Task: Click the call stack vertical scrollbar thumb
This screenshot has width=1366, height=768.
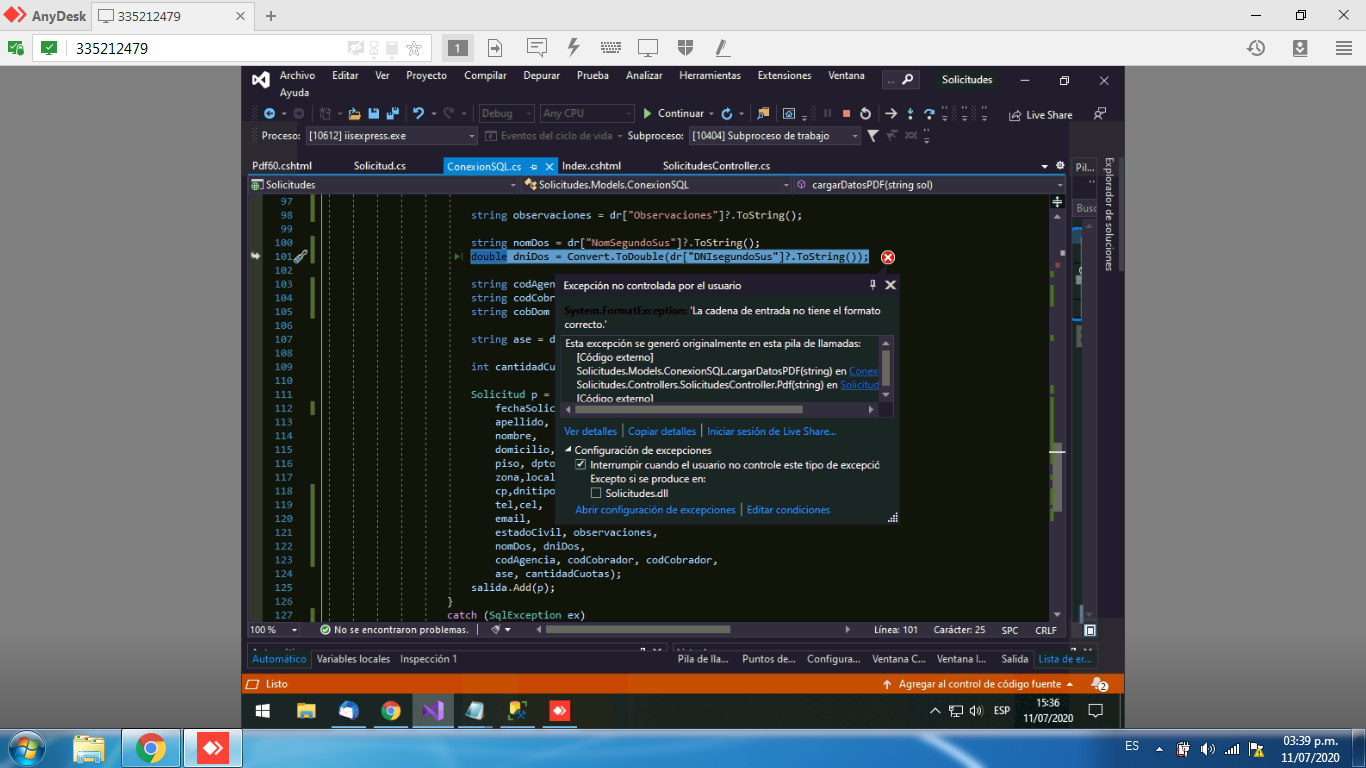Action: [x=885, y=367]
